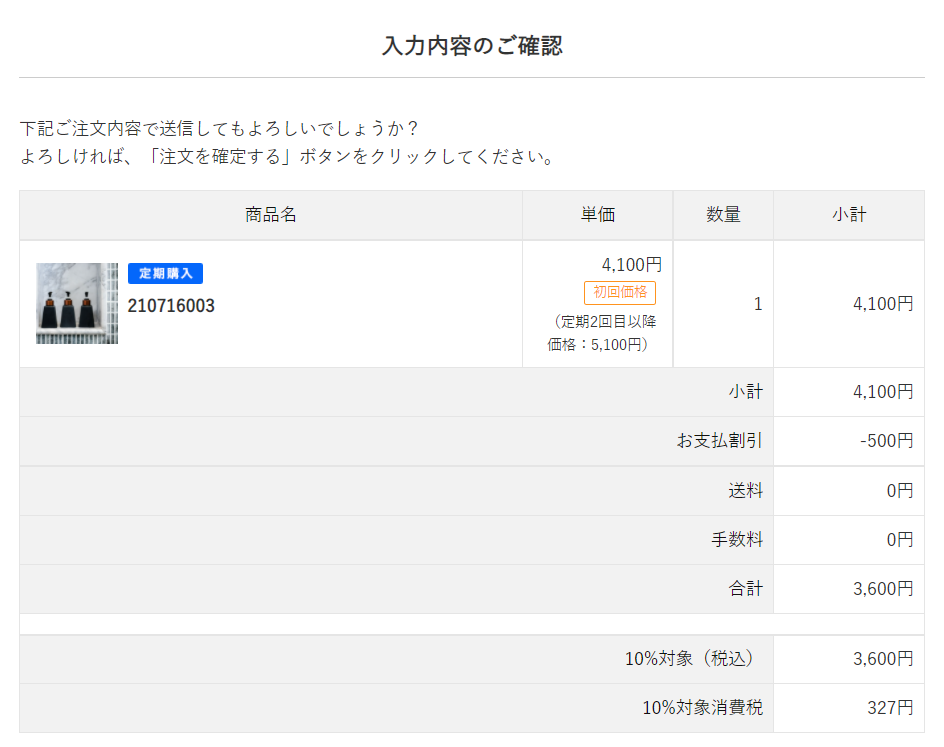Click the 入力内容のご確認 page heading
Screen dimensions: 944x747
(472, 45)
